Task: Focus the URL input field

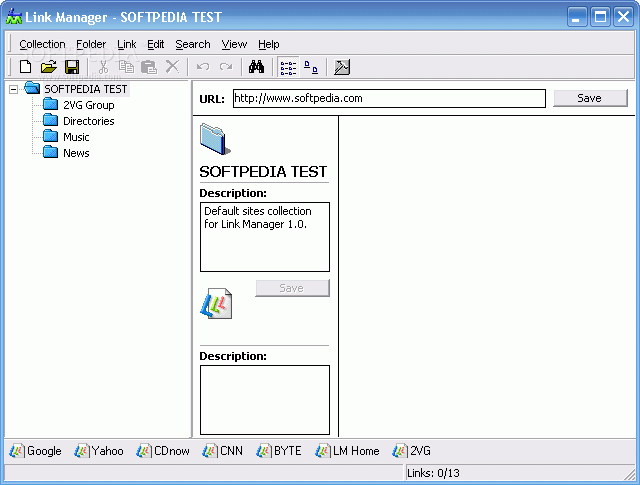Action: [389, 98]
